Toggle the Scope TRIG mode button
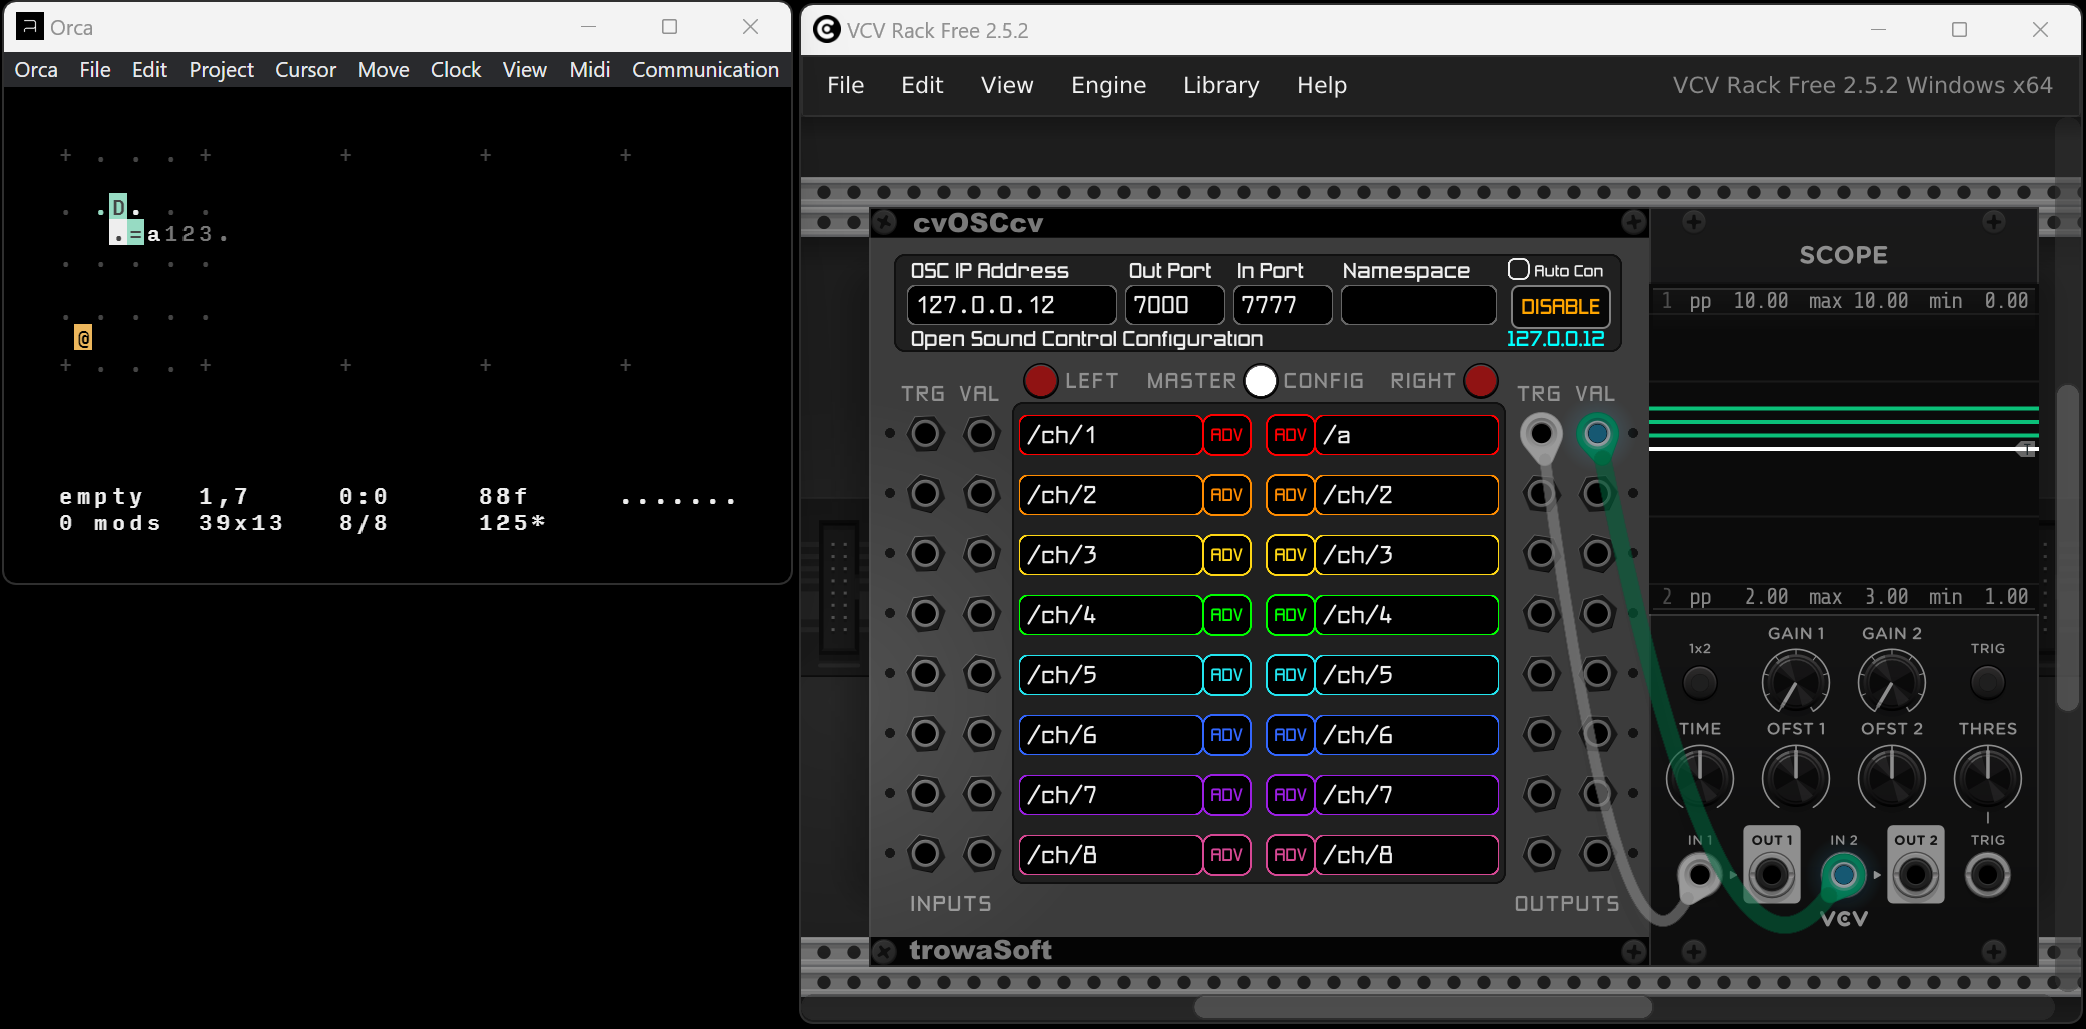Screen dimensions: 2086x1029 1987,683
